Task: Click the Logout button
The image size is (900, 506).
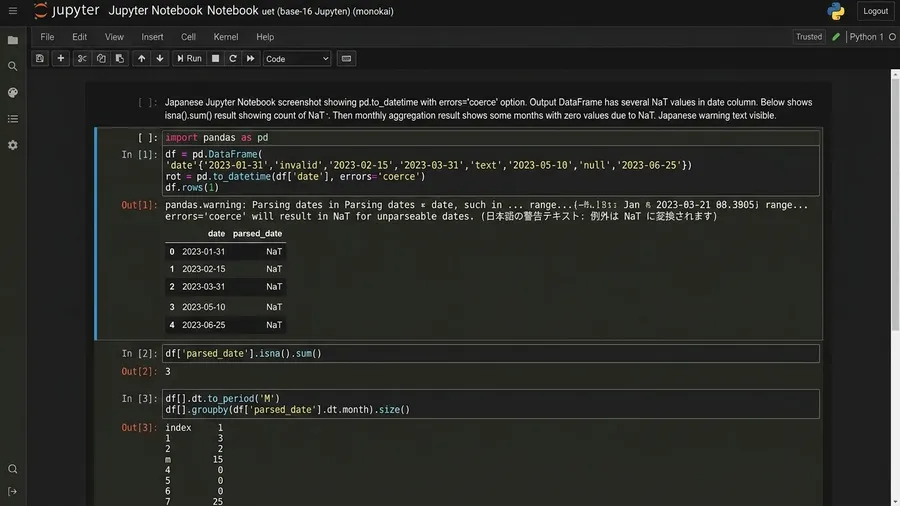Action: [x=875, y=11]
